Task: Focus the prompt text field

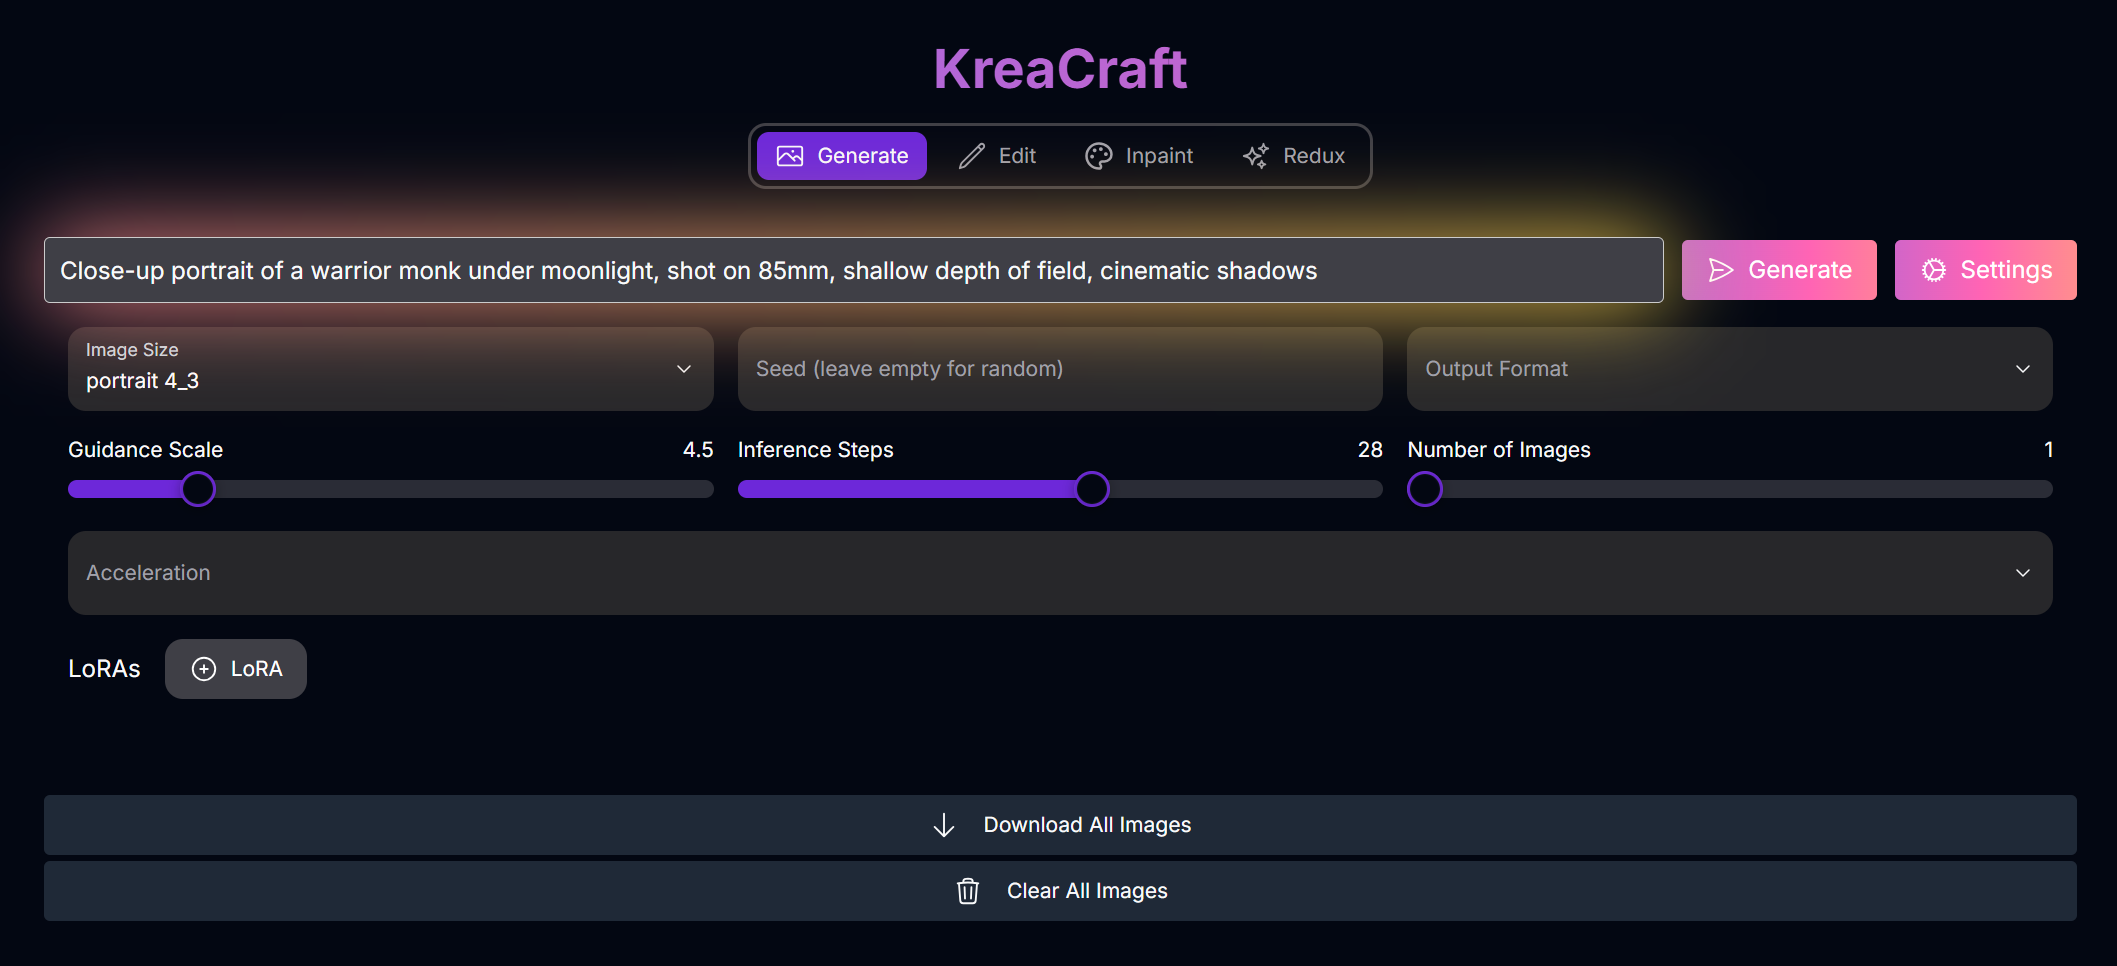Action: click(854, 270)
